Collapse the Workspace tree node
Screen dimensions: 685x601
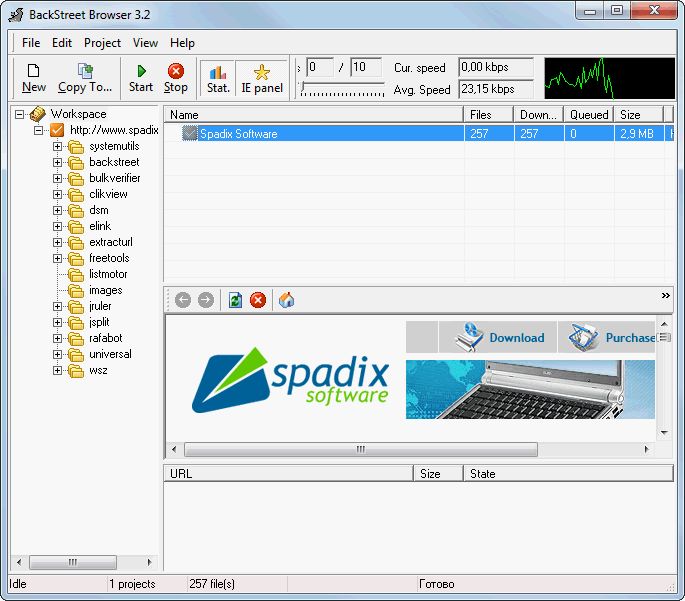(19, 114)
